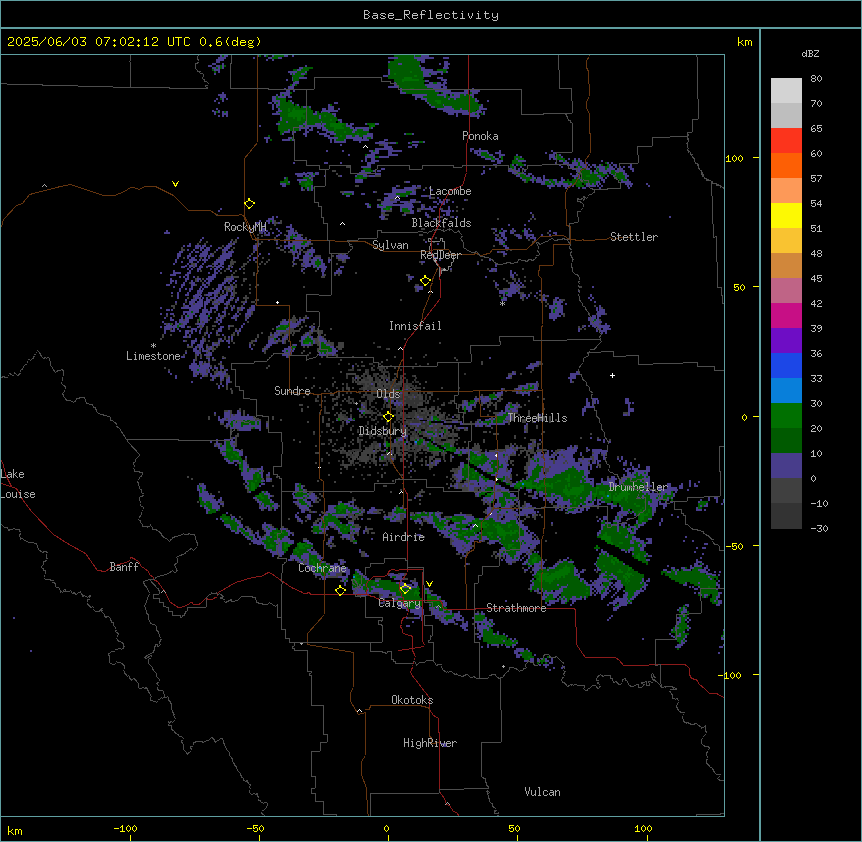Click the Stettler city label
Image resolution: width=862 pixels, height=842 pixels.
click(x=634, y=237)
